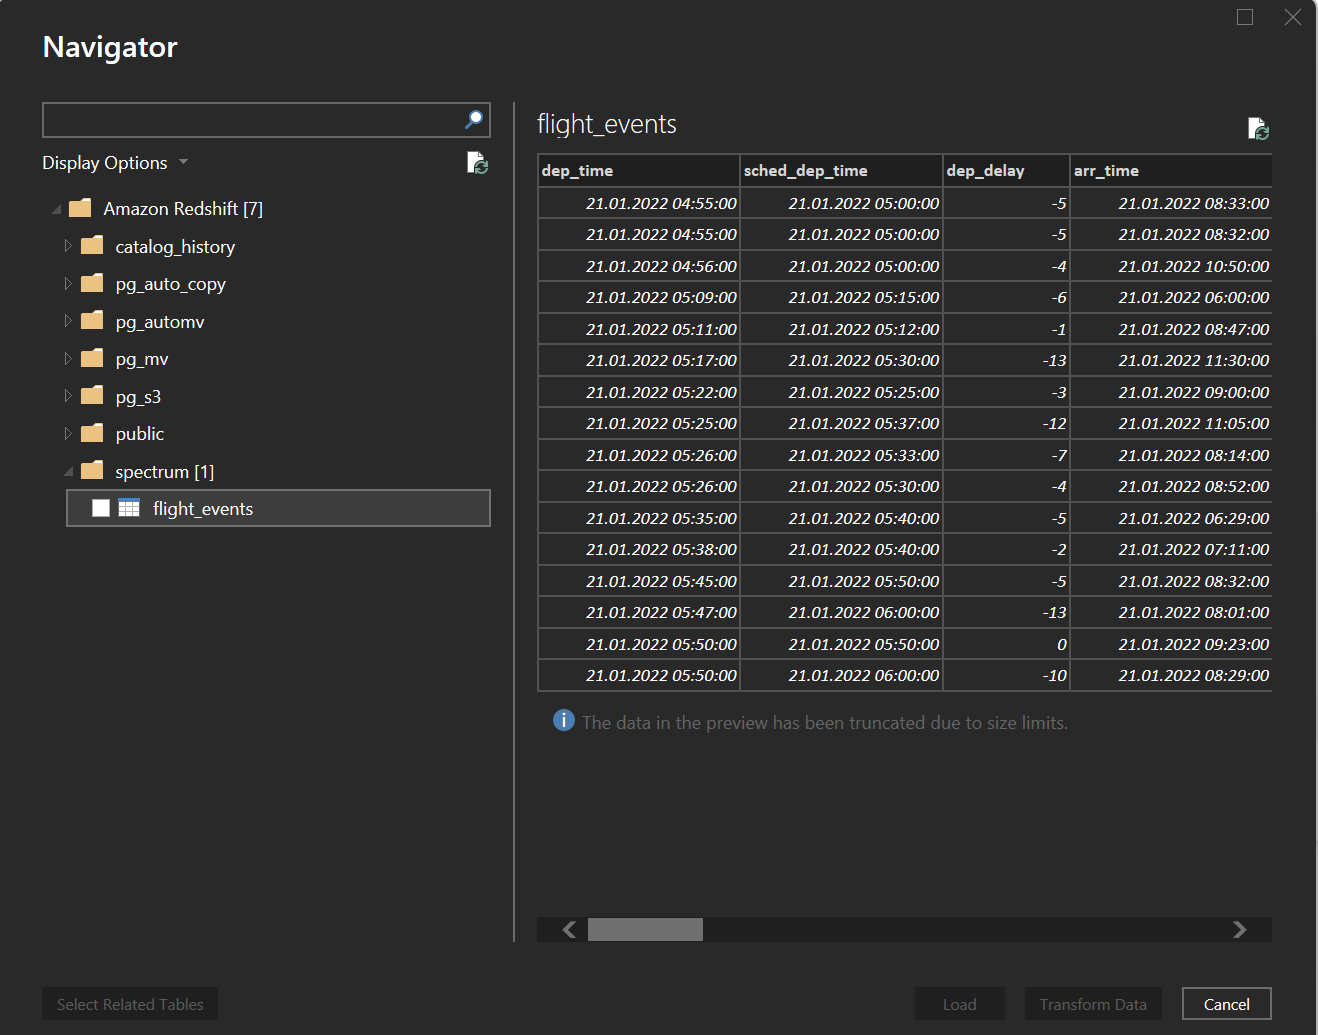This screenshot has width=1318, height=1035.
Task: Close the Navigator dialog
Action: pyautogui.click(x=1293, y=17)
